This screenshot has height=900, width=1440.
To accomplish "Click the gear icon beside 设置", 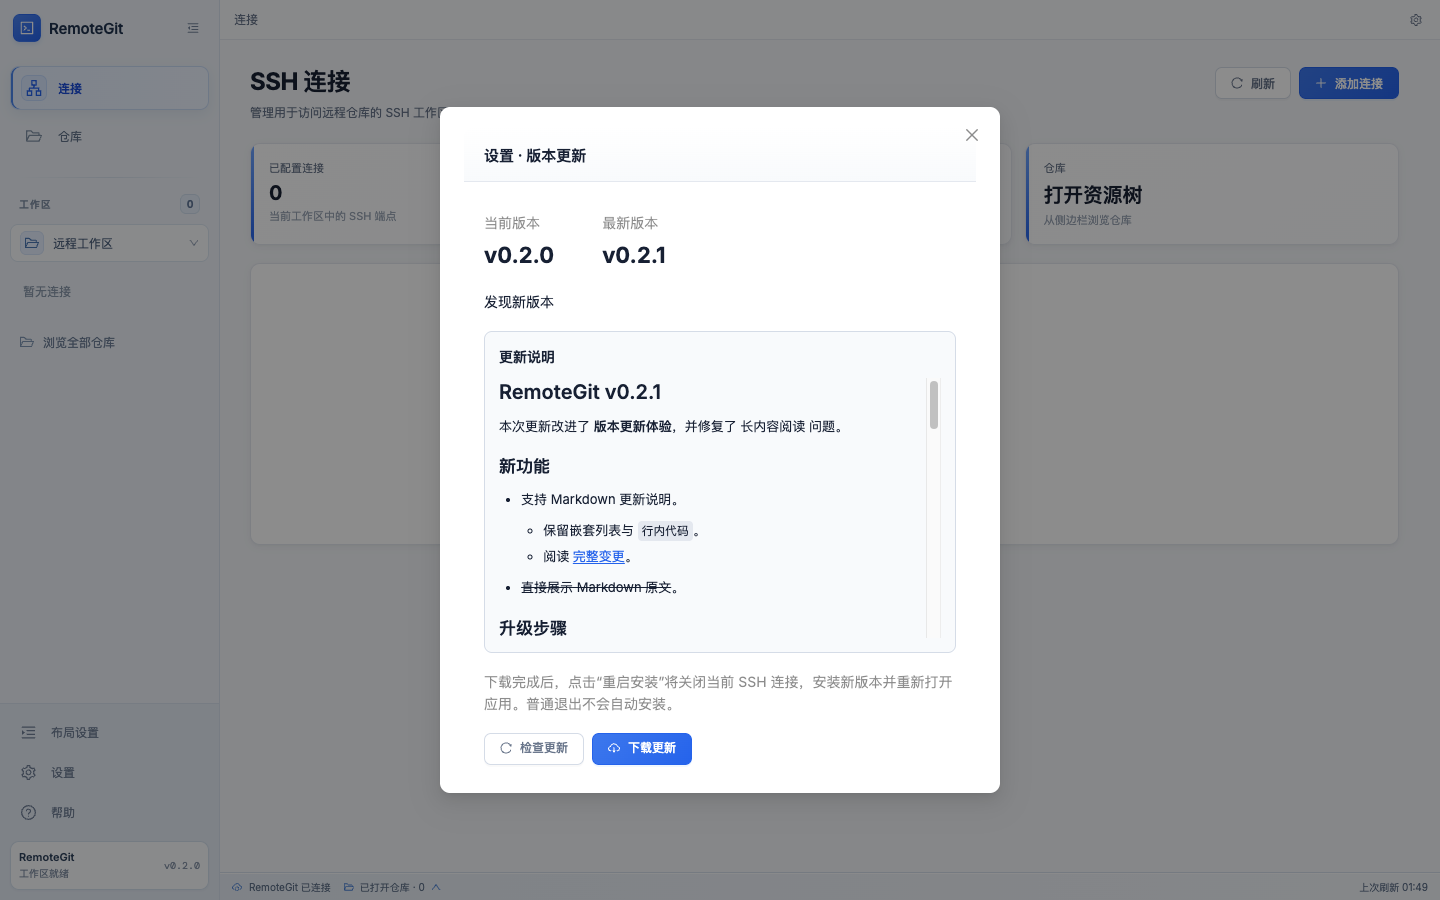I will (29, 772).
